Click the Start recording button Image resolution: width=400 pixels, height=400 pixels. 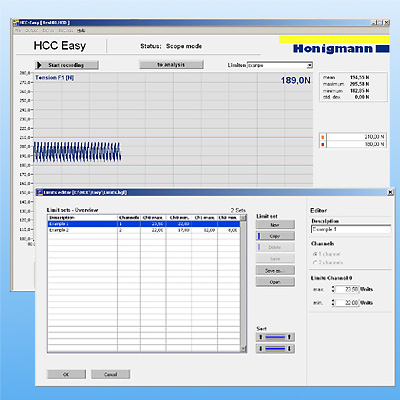67,65
